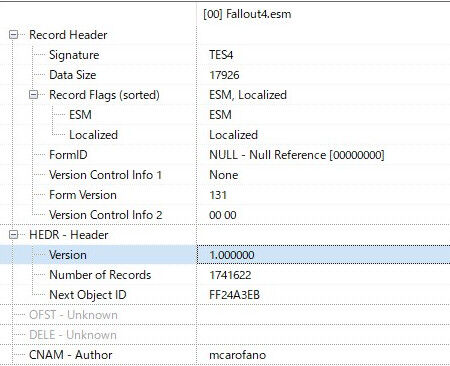Image resolution: width=450 pixels, height=366 pixels.
Task: Select the HEDR - Header row label
Action: coord(69,235)
